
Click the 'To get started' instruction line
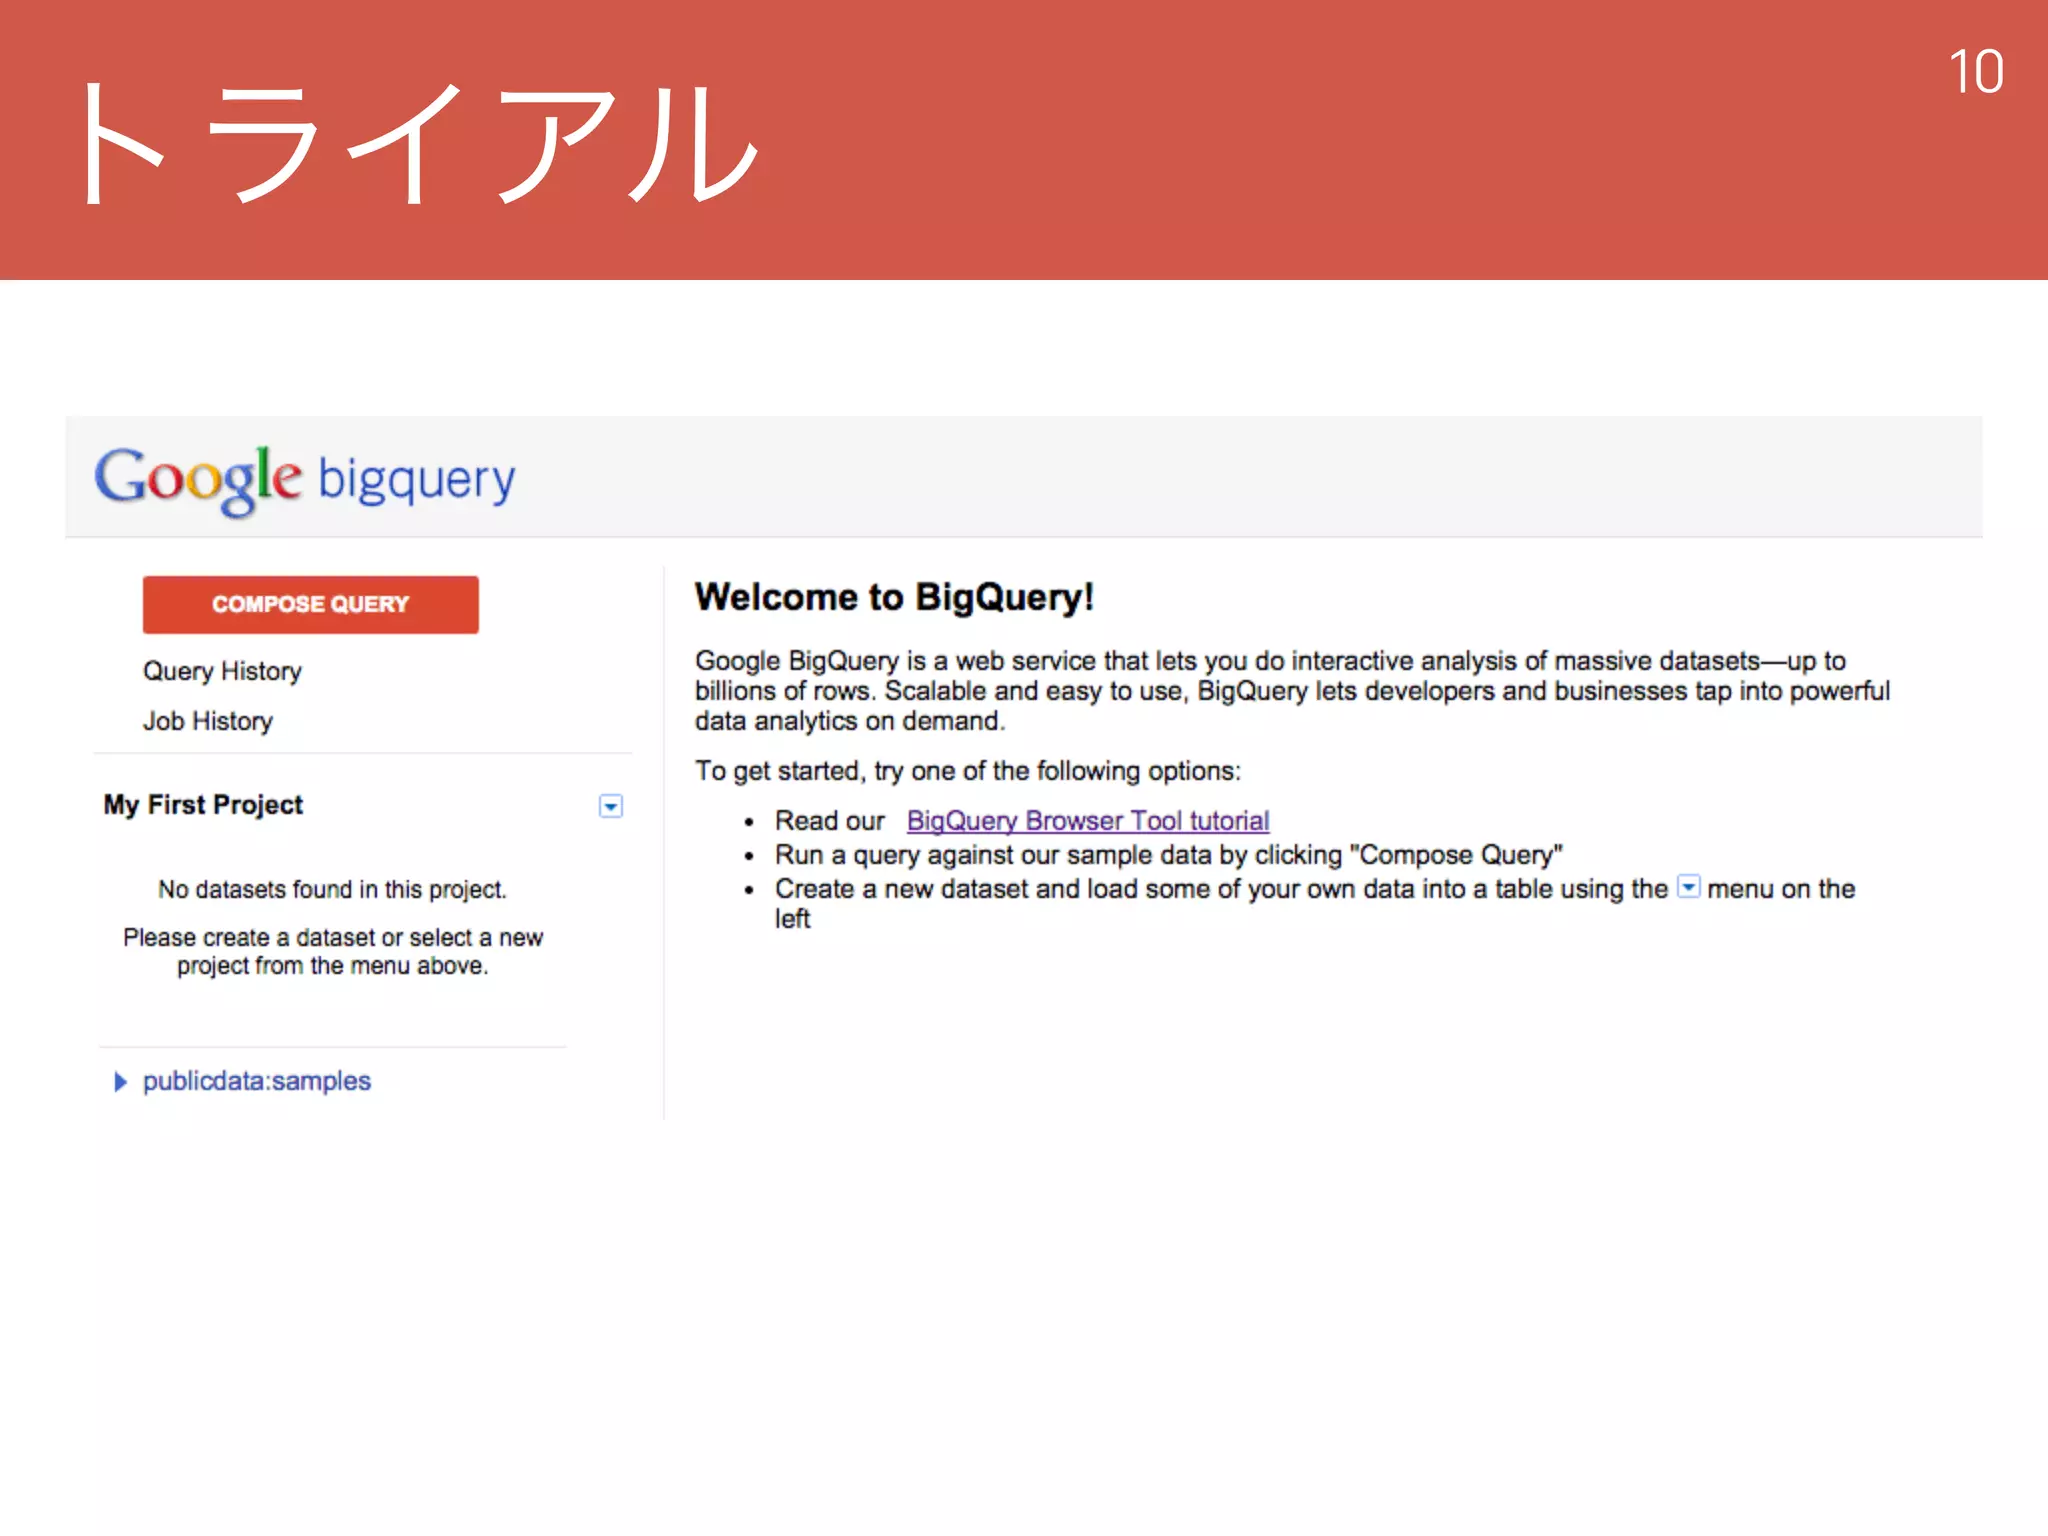(x=967, y=771)
